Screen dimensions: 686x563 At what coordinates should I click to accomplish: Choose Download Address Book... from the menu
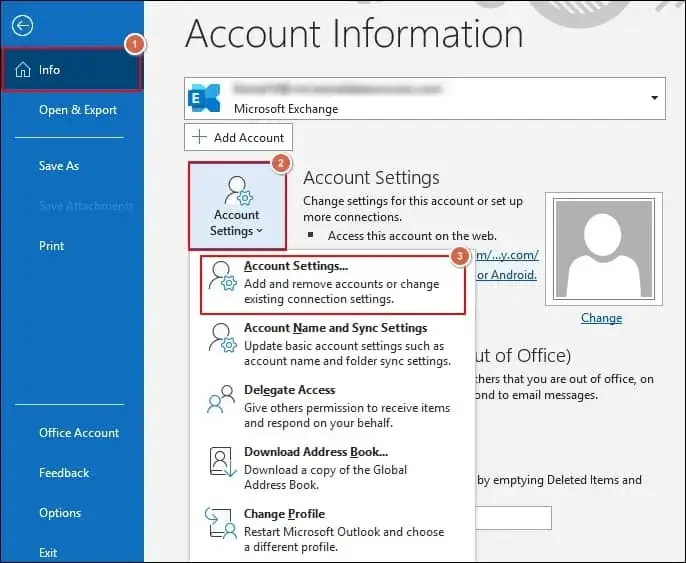(x=333, y=468)
